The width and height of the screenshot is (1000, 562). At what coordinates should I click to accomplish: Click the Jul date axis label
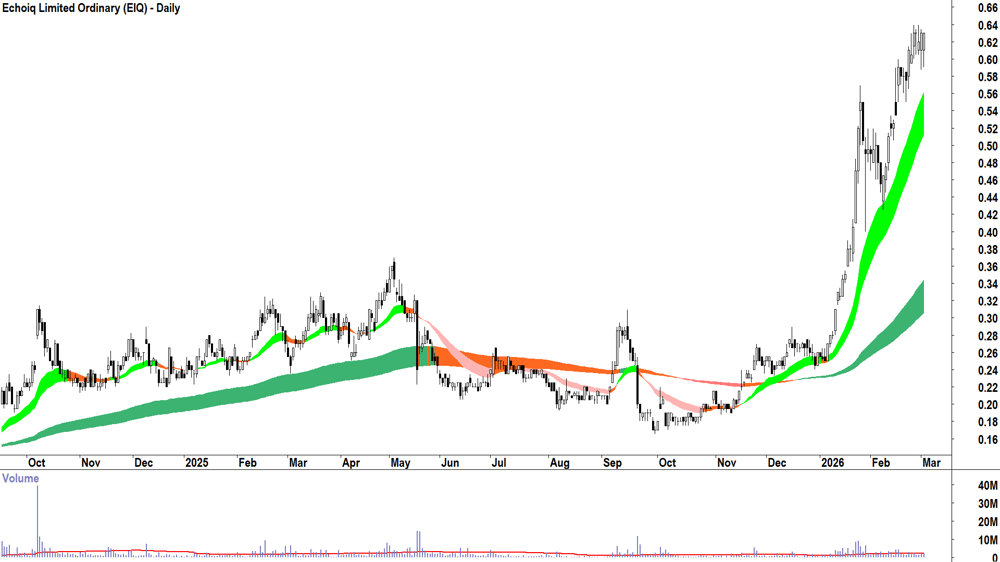(x=498, y=462)
